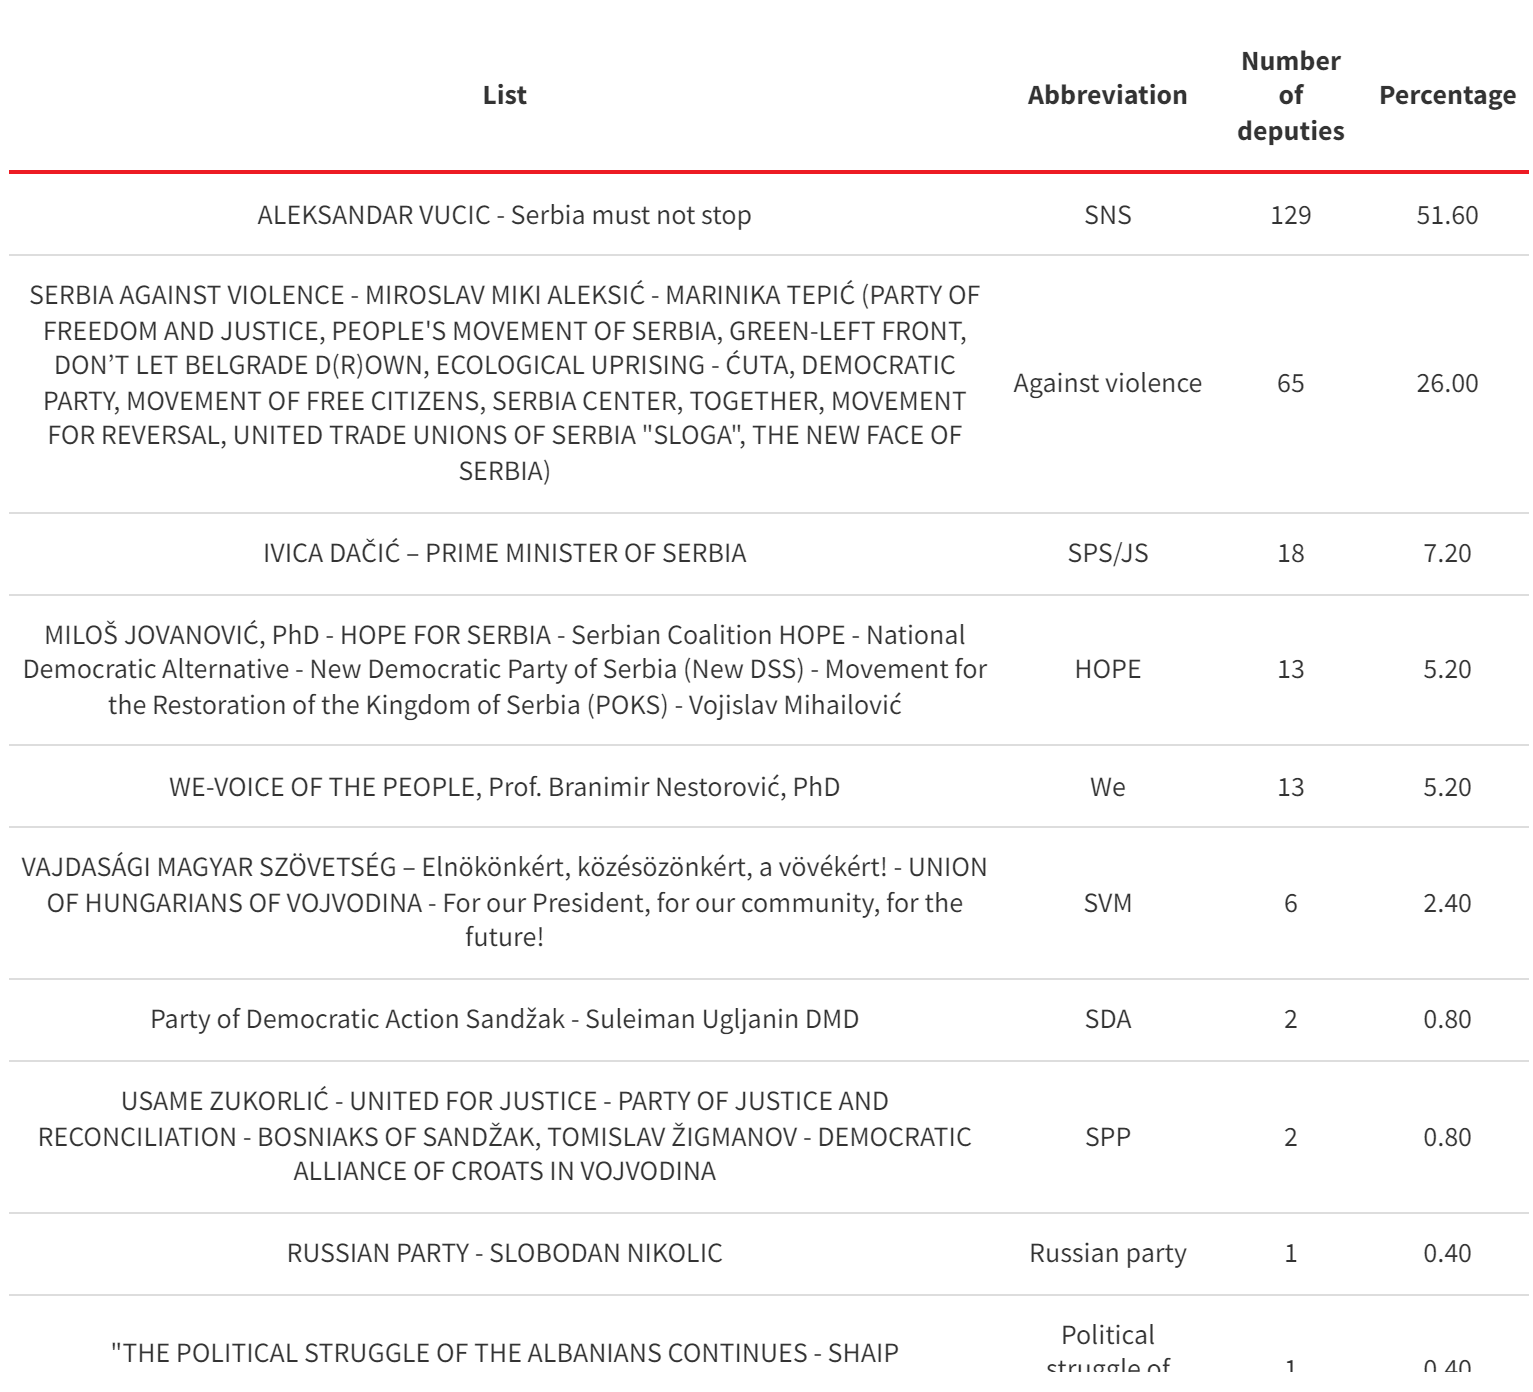Click the 'SPS/JS' abbreviation cell
Screen dimensions: 1533x1392
pyautogui.click(x=1107, y=553)
